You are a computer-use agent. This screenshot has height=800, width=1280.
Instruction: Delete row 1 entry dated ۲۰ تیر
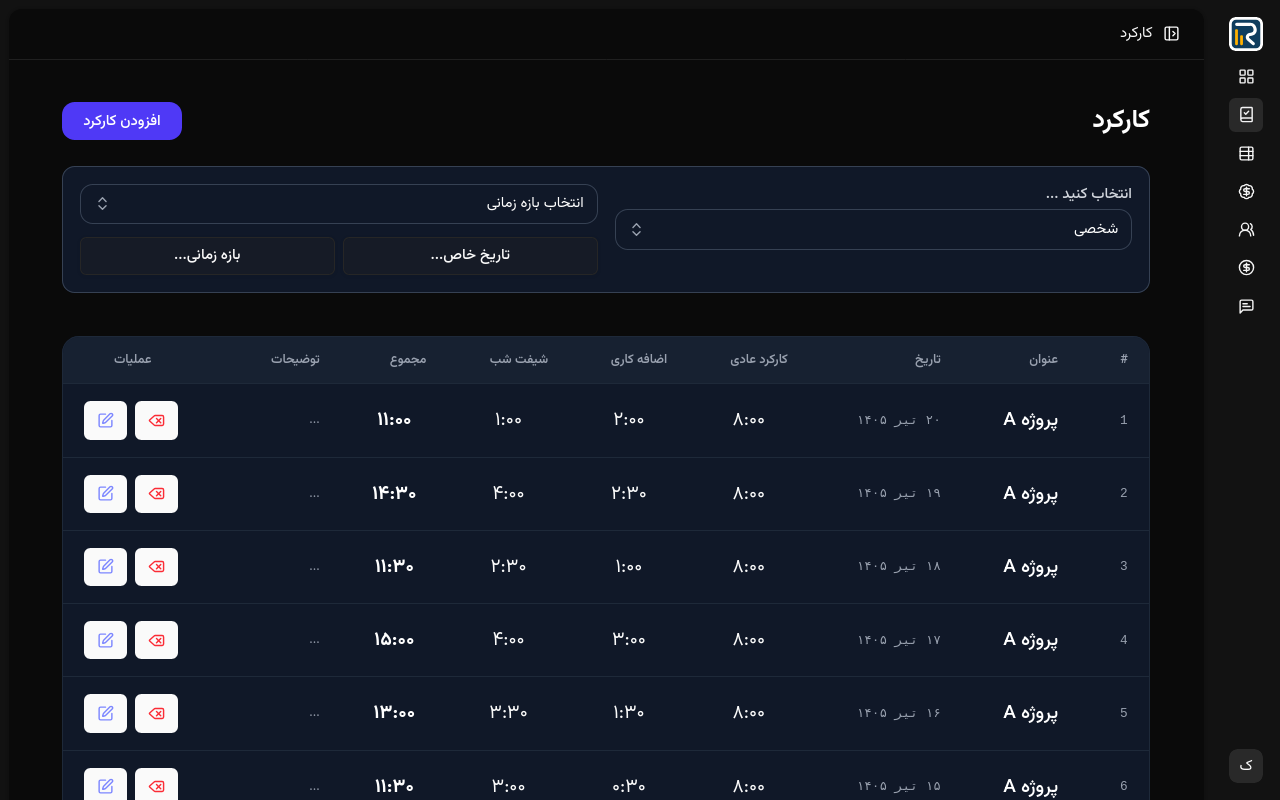[156, 420]
